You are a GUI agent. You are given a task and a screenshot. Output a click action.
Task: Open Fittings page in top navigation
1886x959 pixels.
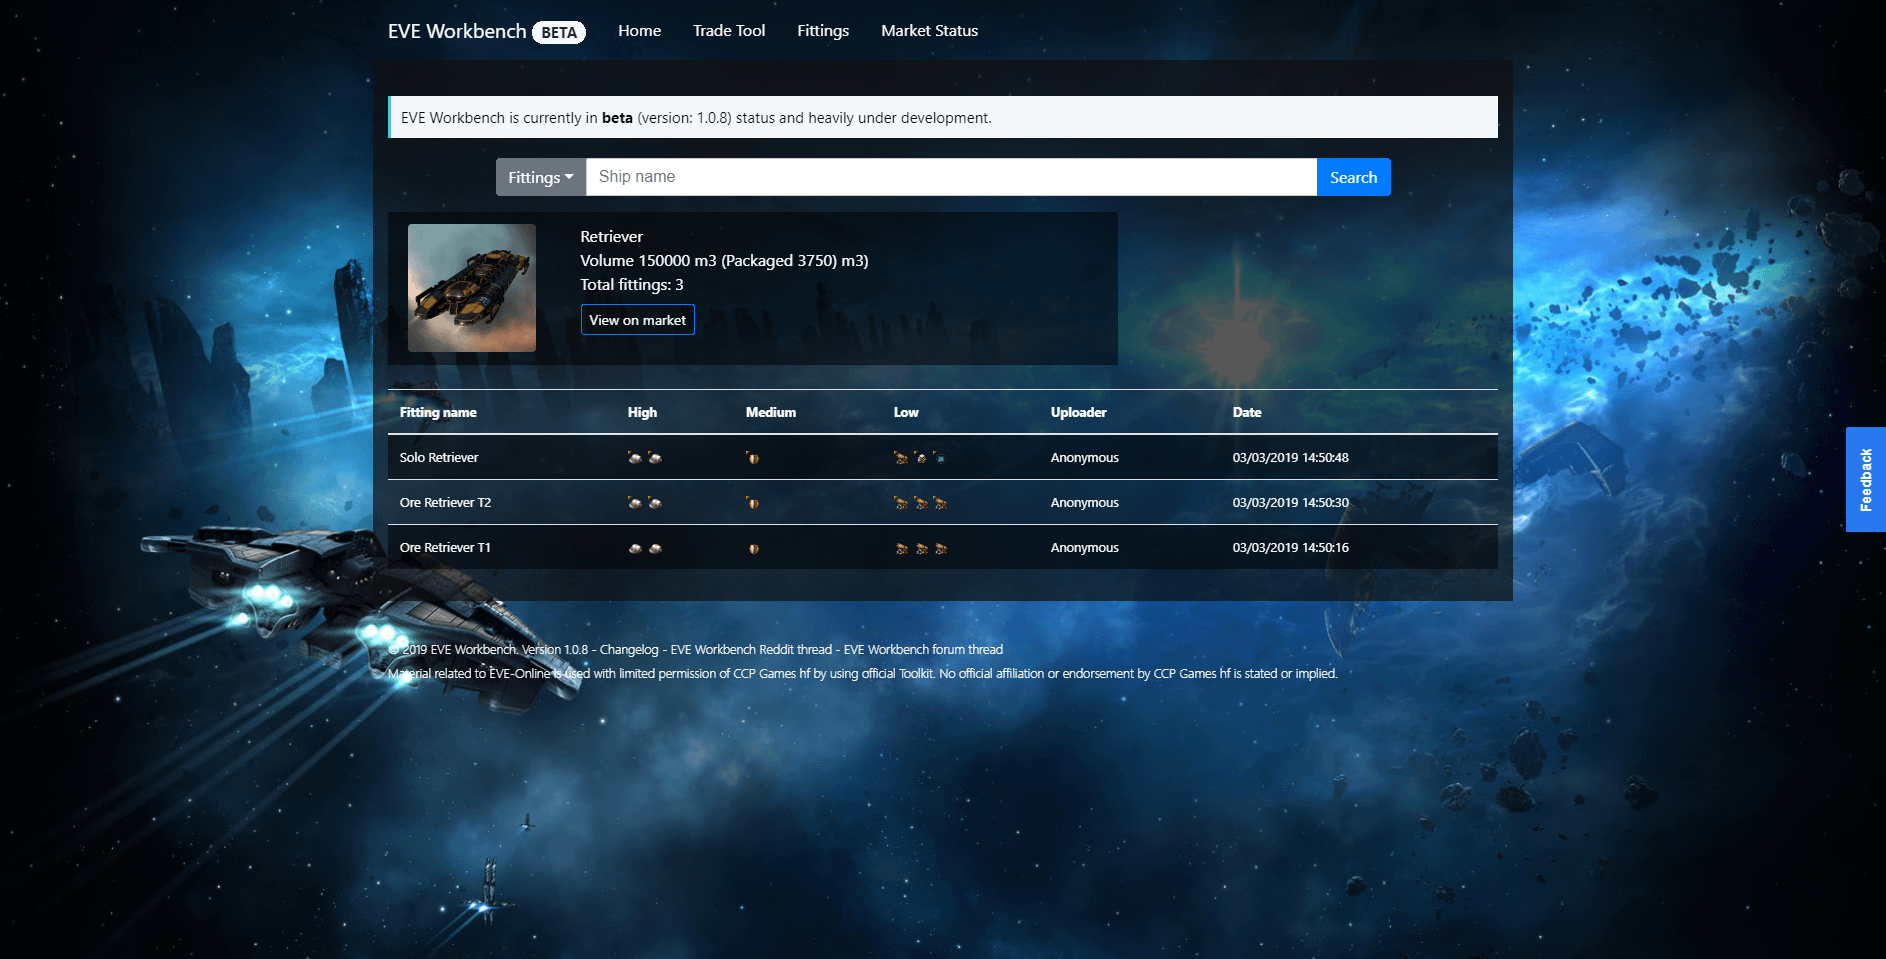click(x=823, y=31)
